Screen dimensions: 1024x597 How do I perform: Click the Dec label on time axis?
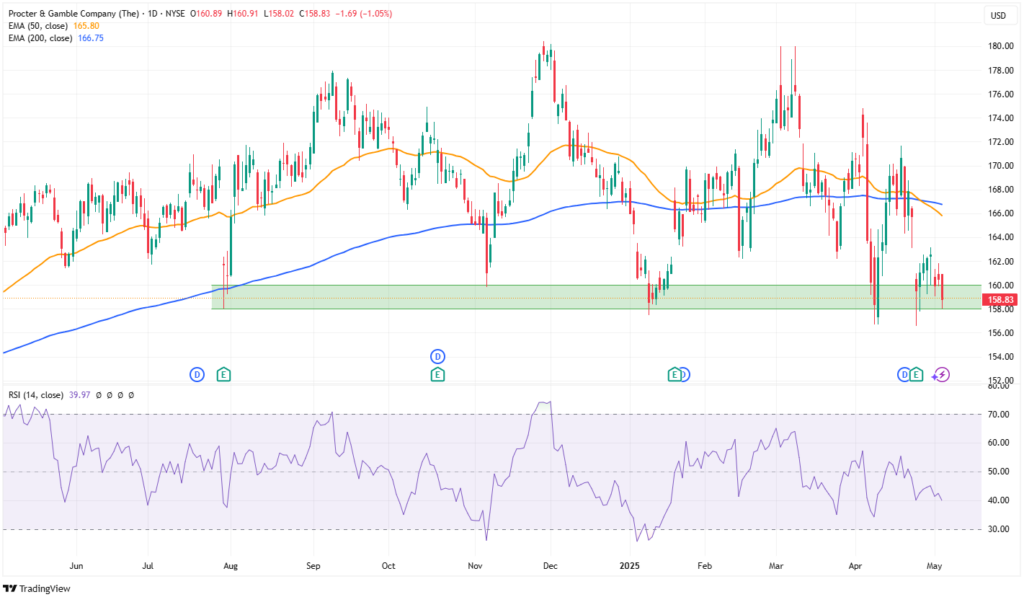551,566
